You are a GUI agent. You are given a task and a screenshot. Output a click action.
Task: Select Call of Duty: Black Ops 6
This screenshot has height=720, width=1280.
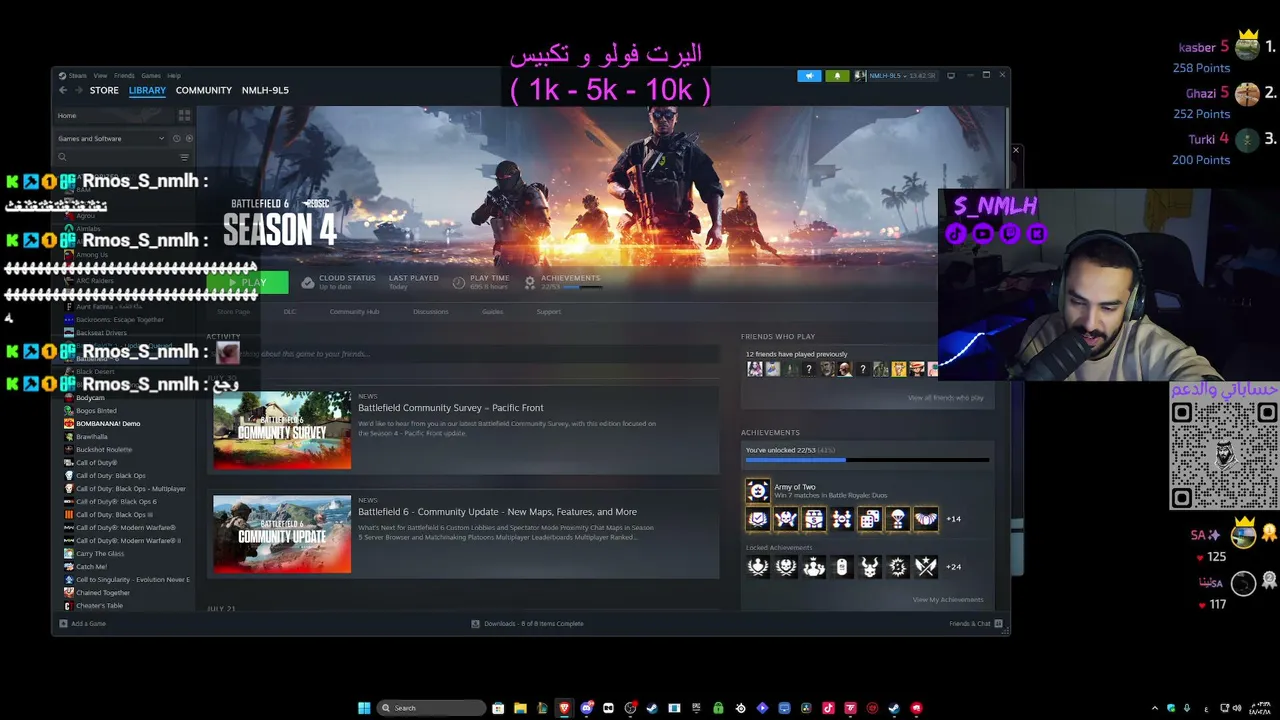coord(116,502)
